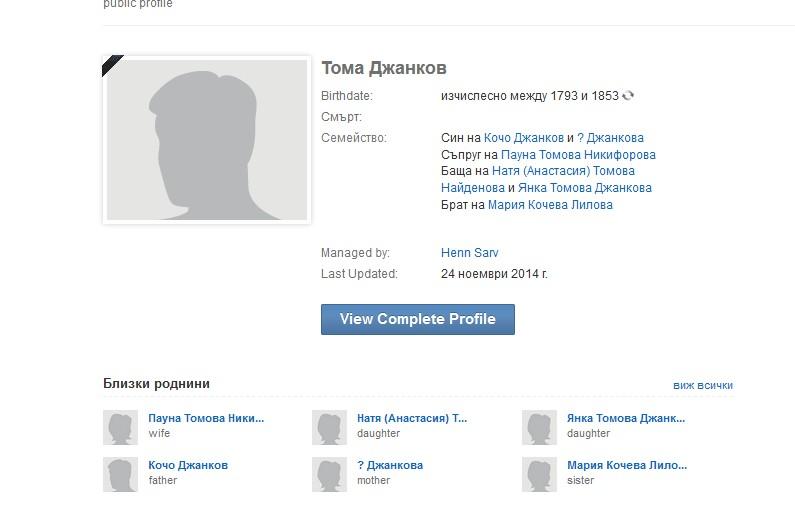Select ? Джанкова name in close relatives
This screenshot has width=795, height=527.
pyautogui.click(x=390, y=465)
